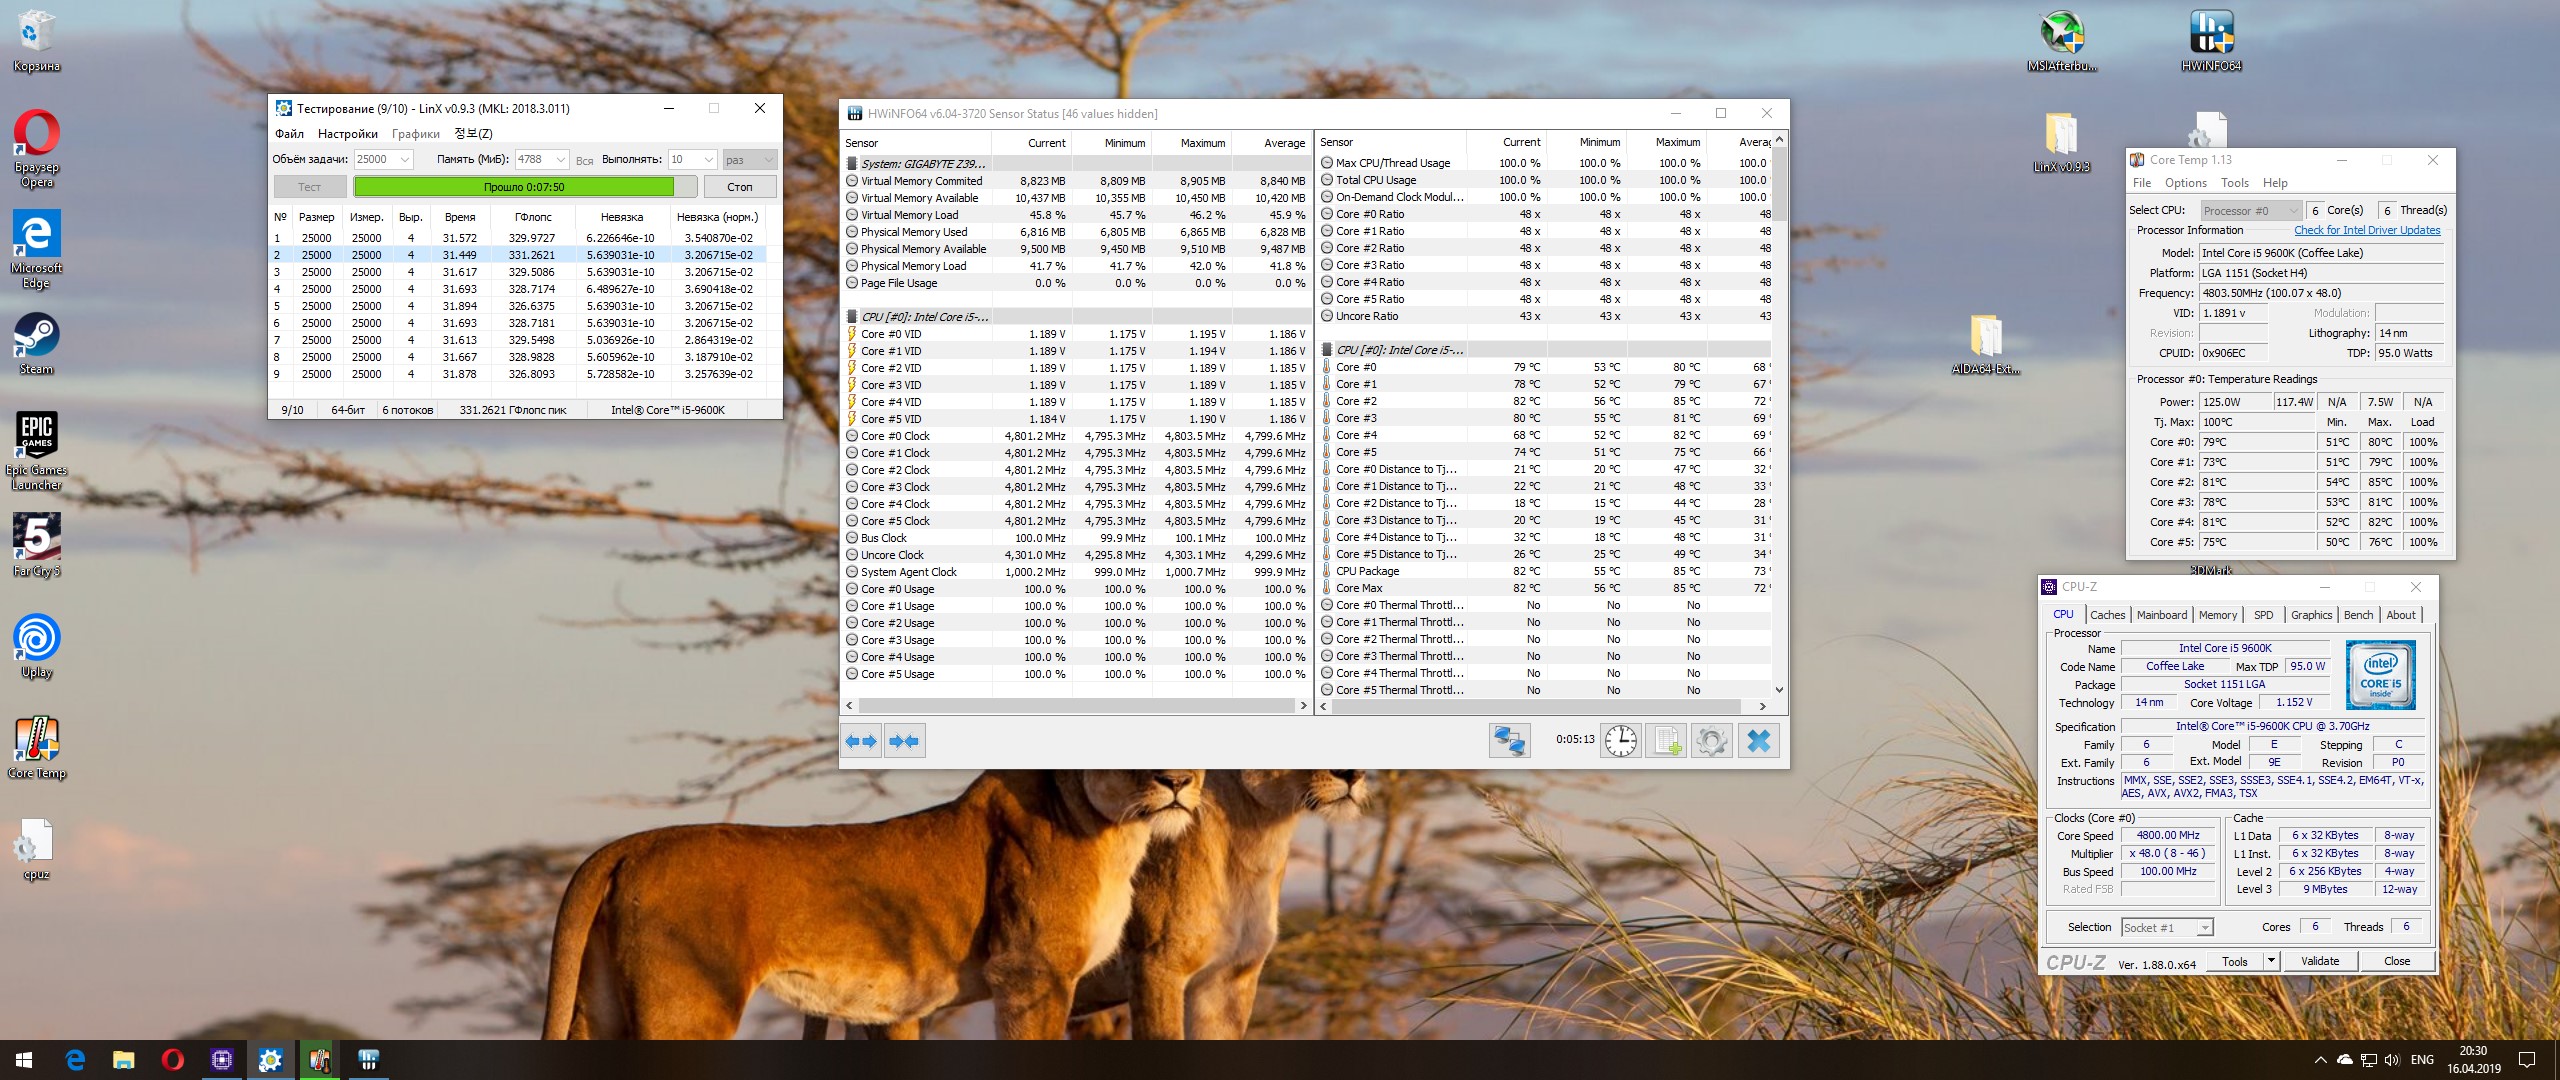The width and height of the screenshot is (2560, 1080).
Task: Click HWiNFO left pane horizontal scrollbar
Action: tap(1075, 706)
